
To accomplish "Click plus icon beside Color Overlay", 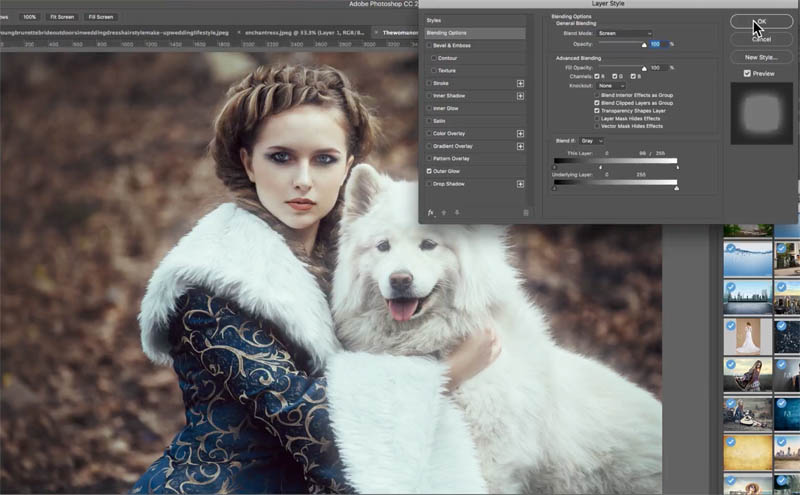I will [520, 133].
